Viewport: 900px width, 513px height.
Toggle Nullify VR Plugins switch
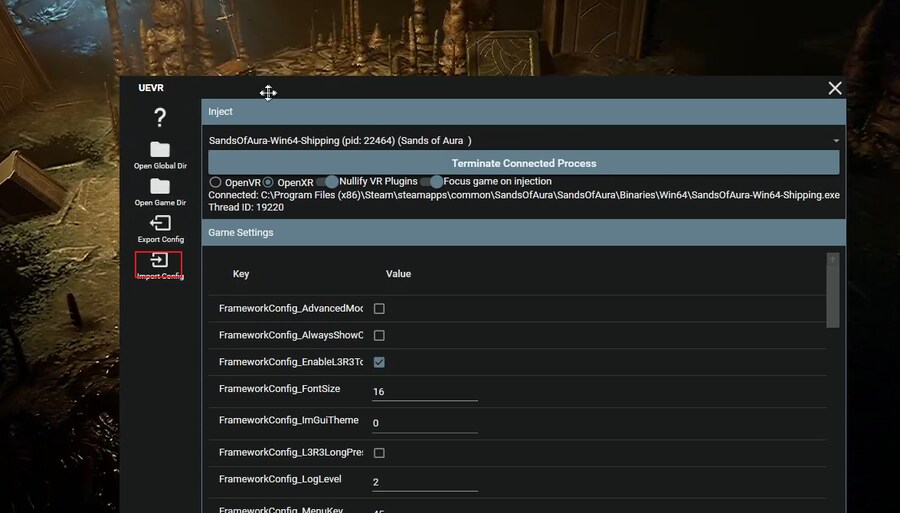[328, 181]
